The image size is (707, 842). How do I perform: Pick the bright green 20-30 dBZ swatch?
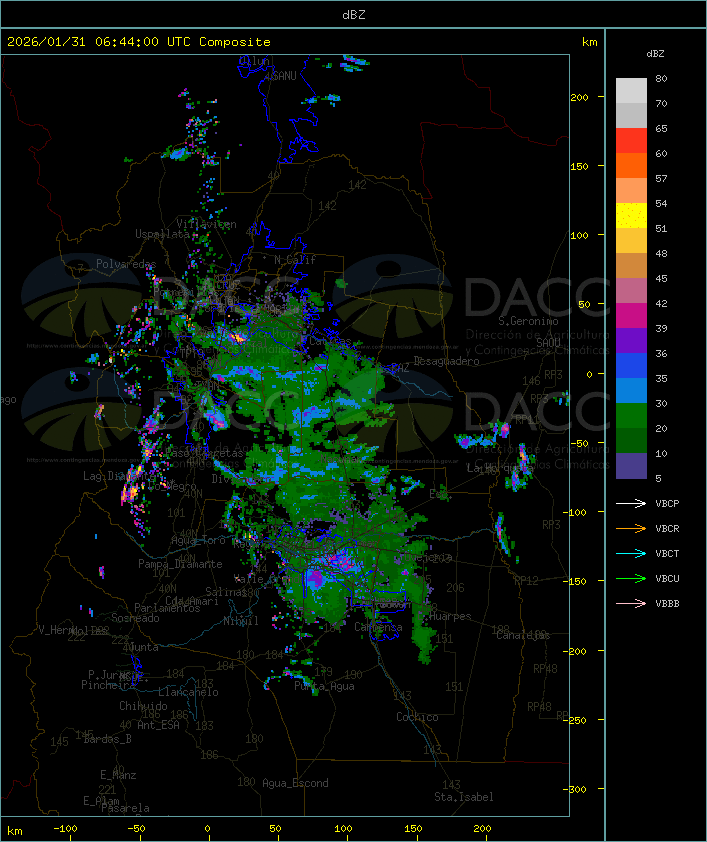[631, 416]
